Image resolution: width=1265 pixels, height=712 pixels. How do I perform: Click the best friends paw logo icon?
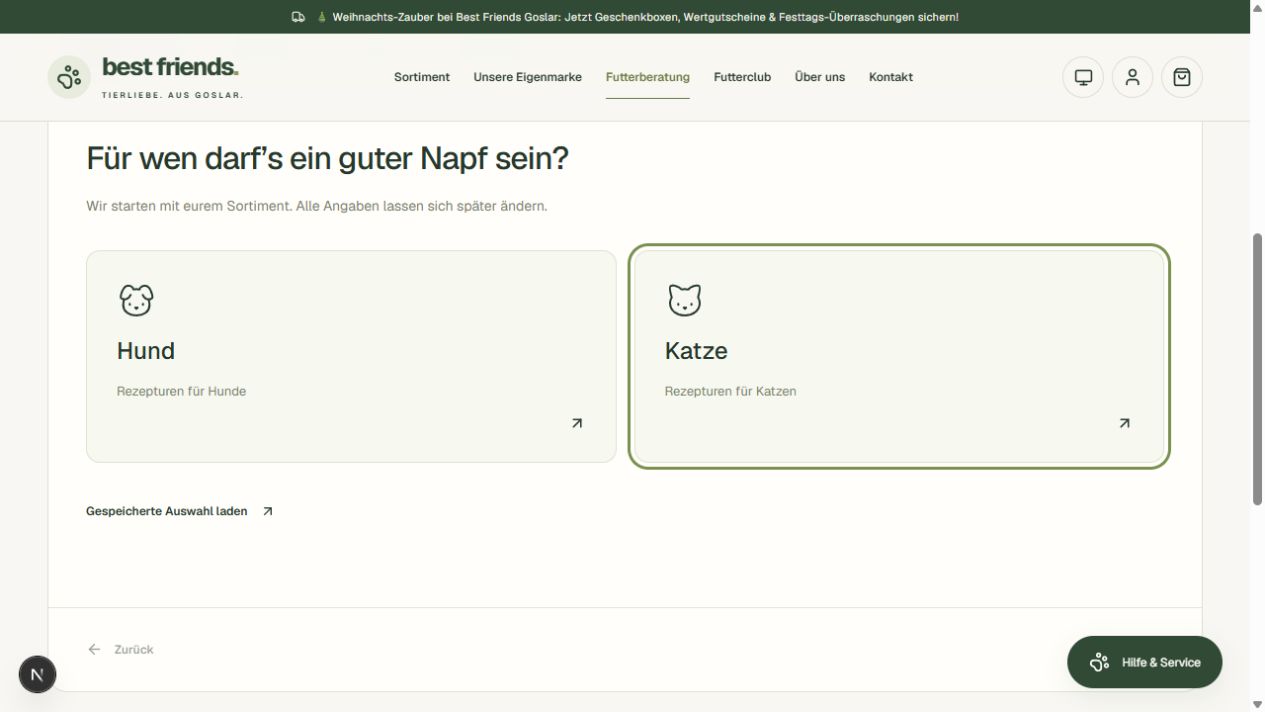tap(69, 77)
